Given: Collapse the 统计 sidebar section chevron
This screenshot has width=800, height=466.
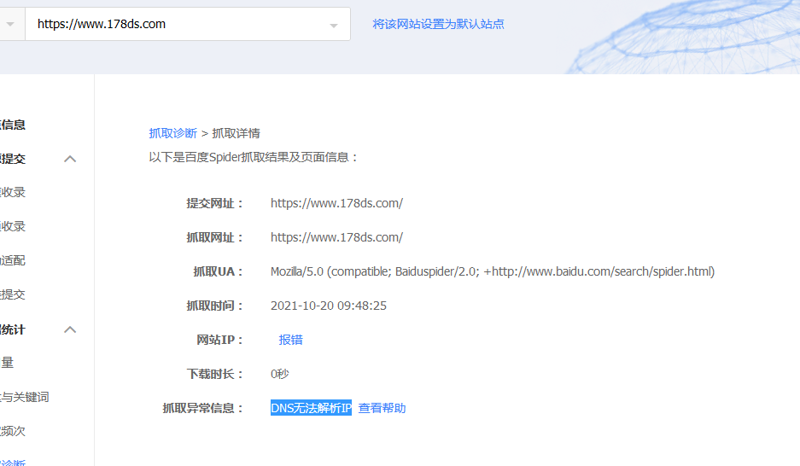Looking at the screenshot, I should [x=70, y=329].
